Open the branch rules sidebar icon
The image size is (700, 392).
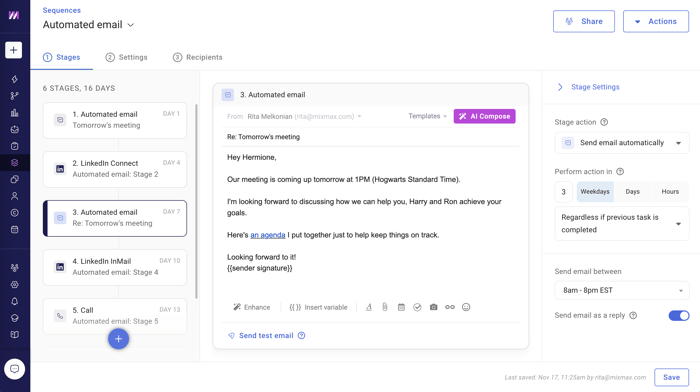click(14, 96)
